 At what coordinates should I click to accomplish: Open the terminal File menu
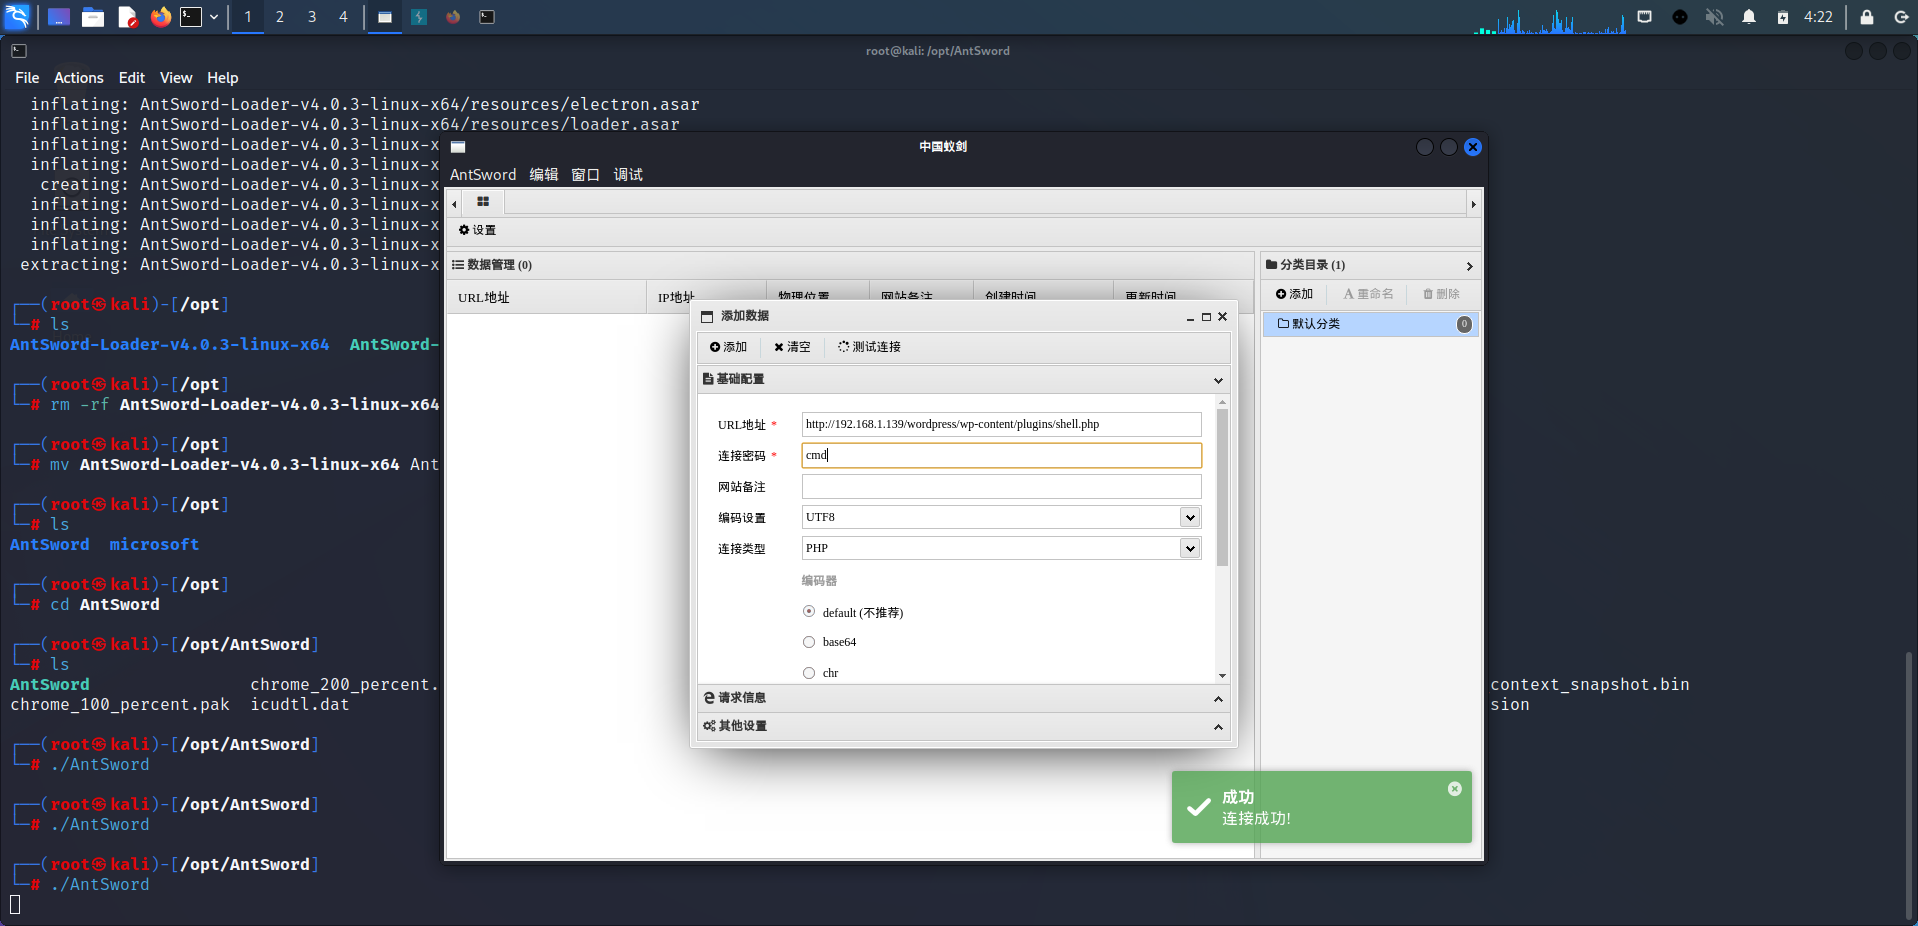tap(27, 78)
